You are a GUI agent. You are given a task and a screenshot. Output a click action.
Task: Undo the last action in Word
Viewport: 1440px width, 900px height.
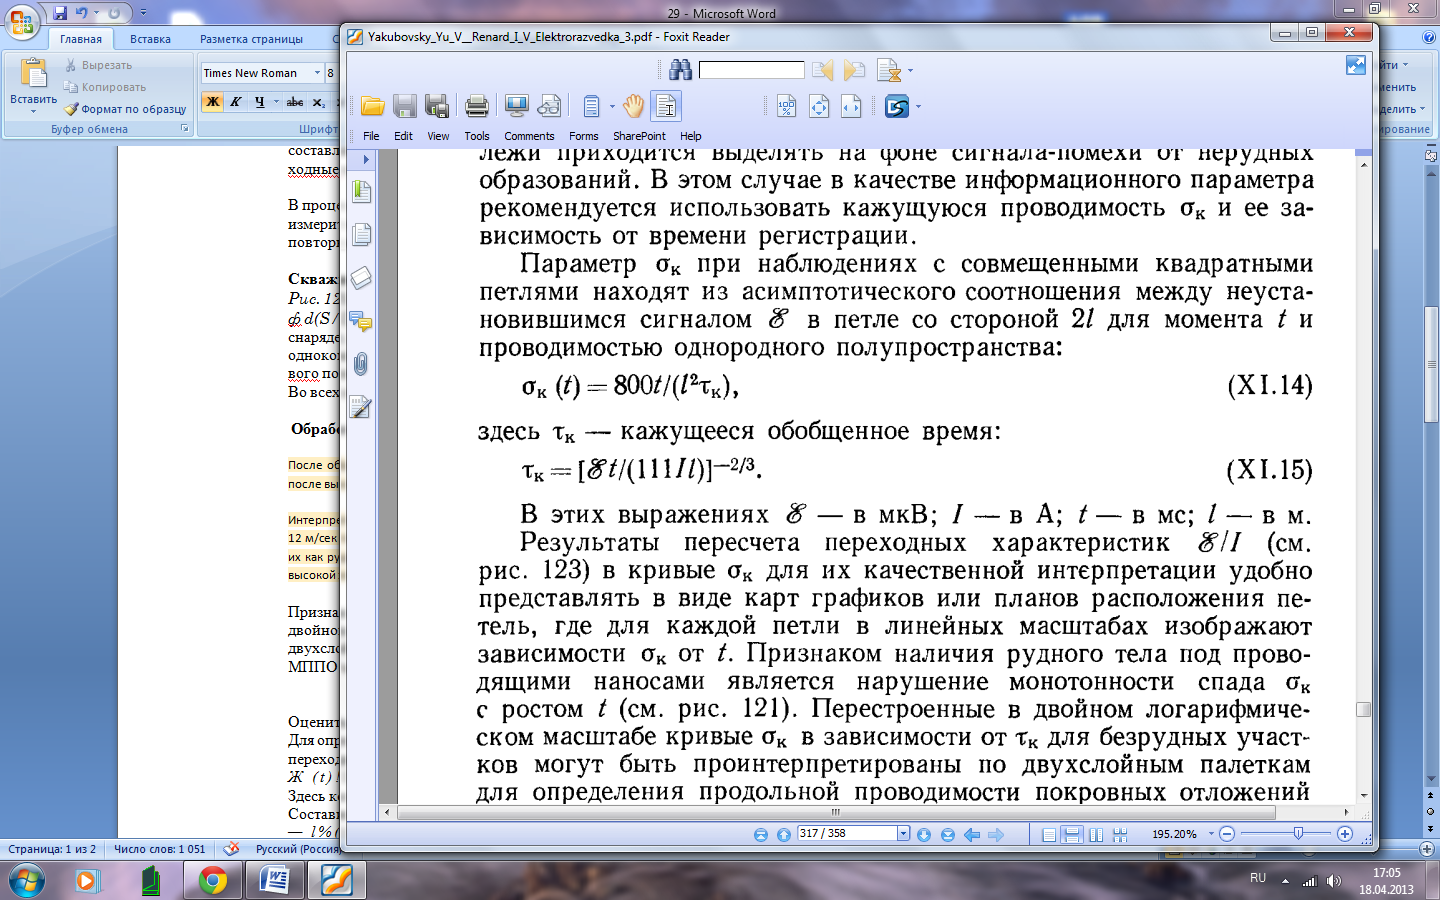(x=82, y=13)
